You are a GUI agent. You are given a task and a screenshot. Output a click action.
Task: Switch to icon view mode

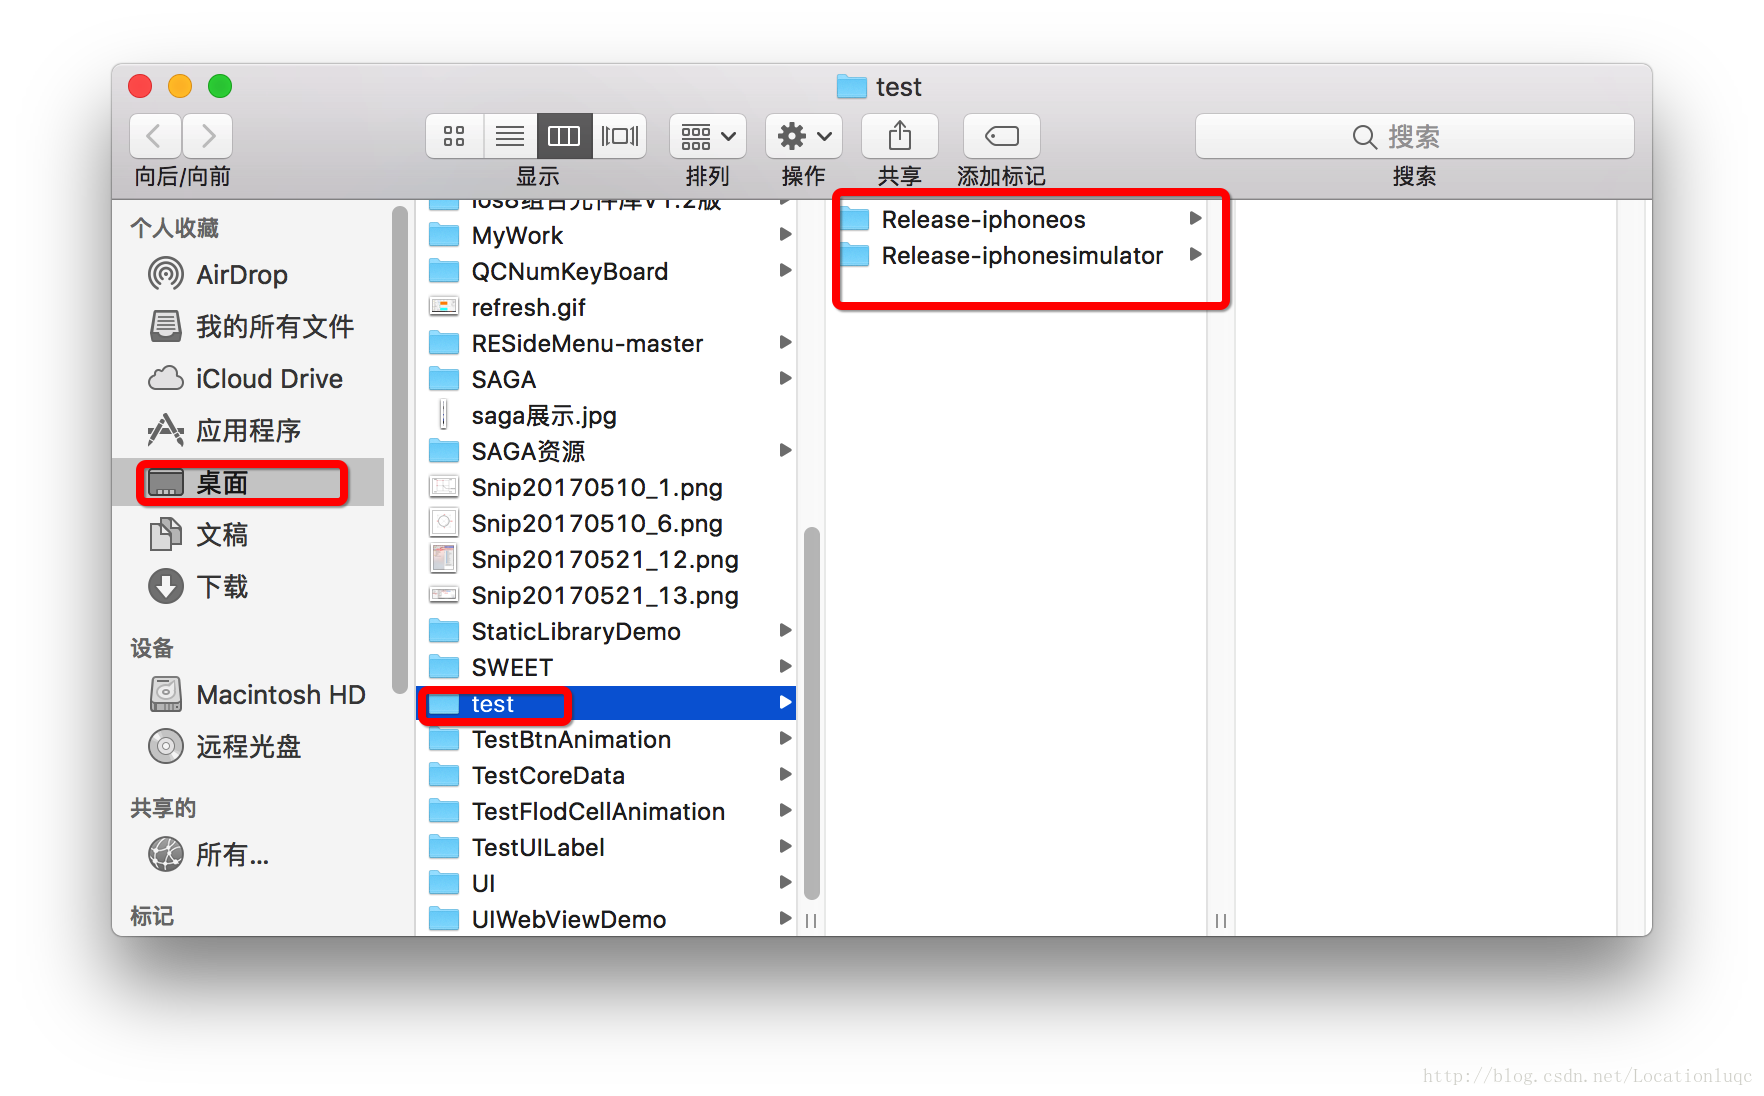[454, 136]
